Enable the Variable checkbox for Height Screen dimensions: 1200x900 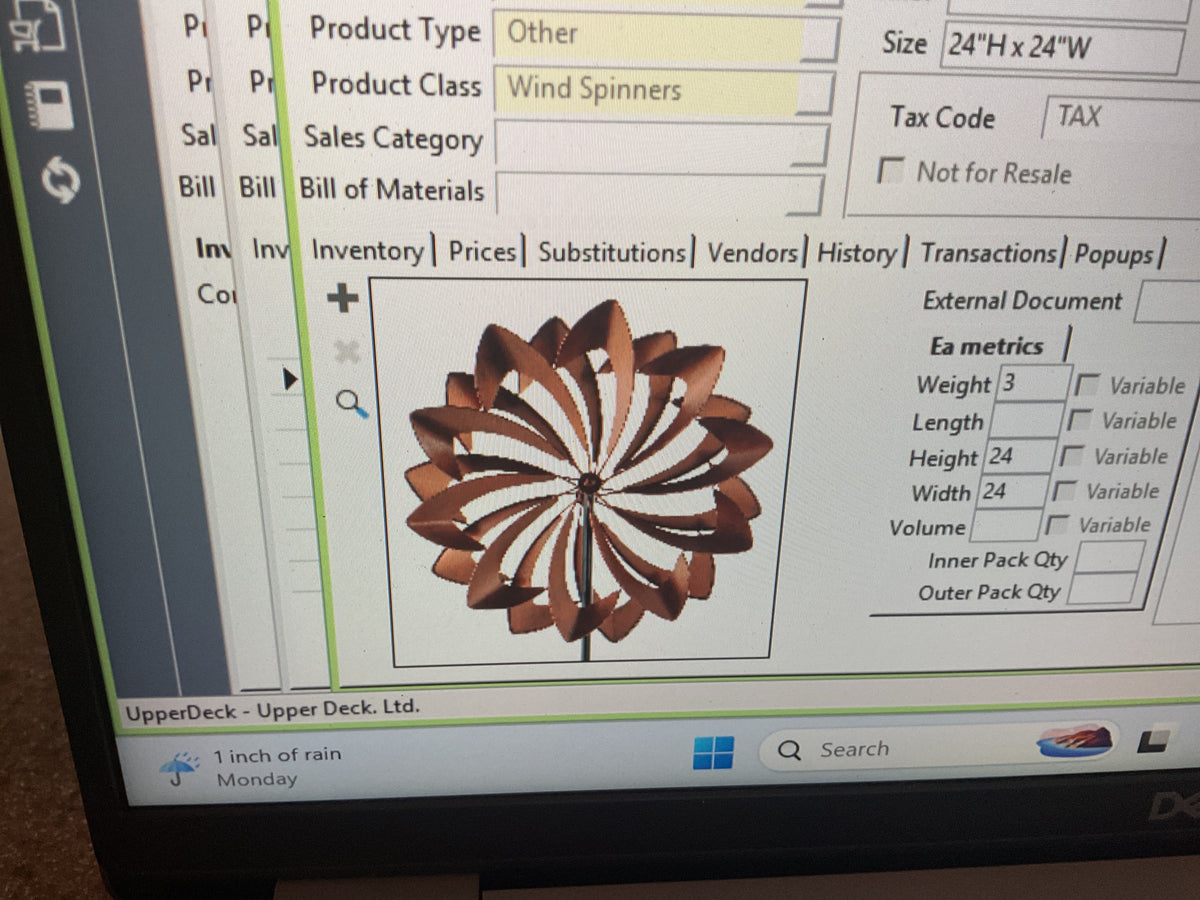coord(1071,457)
